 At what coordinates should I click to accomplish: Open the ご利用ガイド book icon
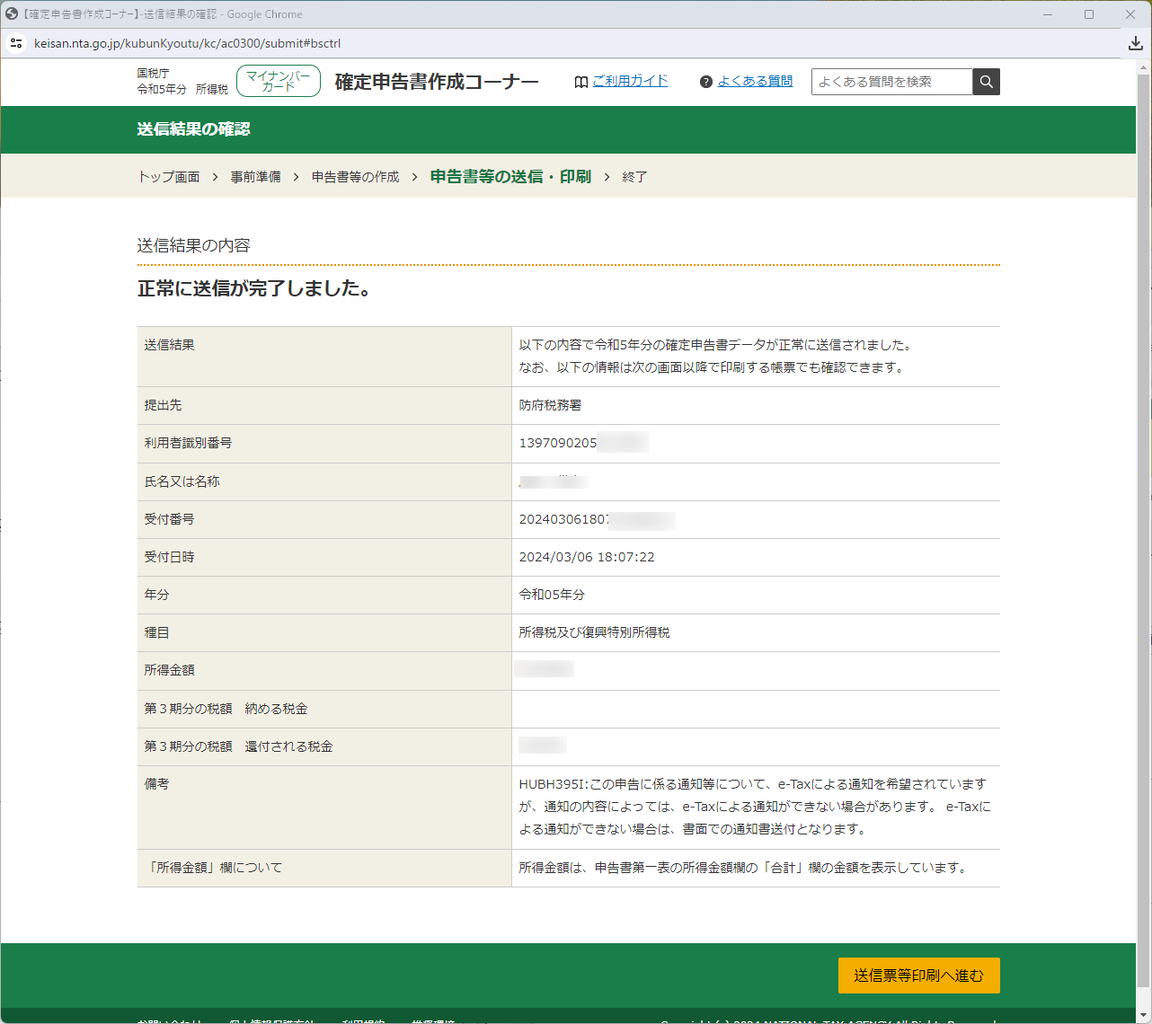[x=581, y=82]
